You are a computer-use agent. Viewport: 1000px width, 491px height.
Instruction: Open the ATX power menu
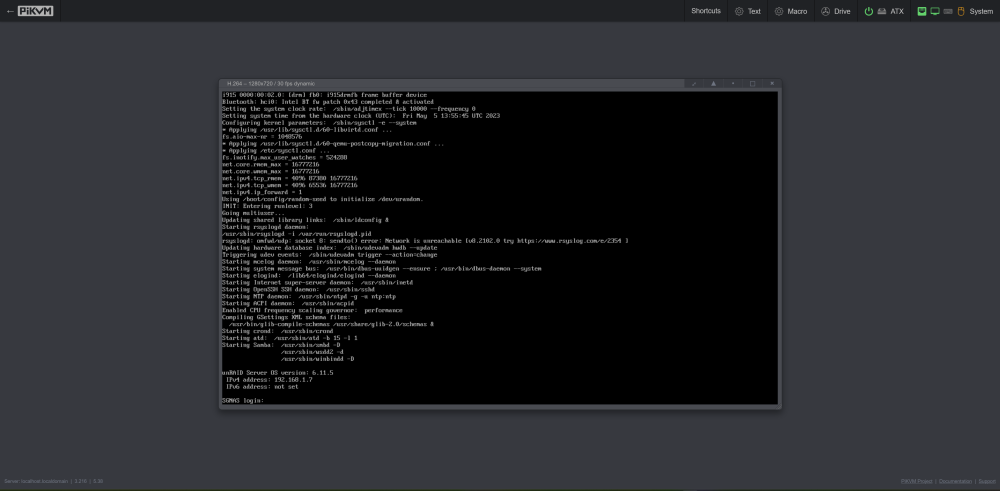click(884, 11)
